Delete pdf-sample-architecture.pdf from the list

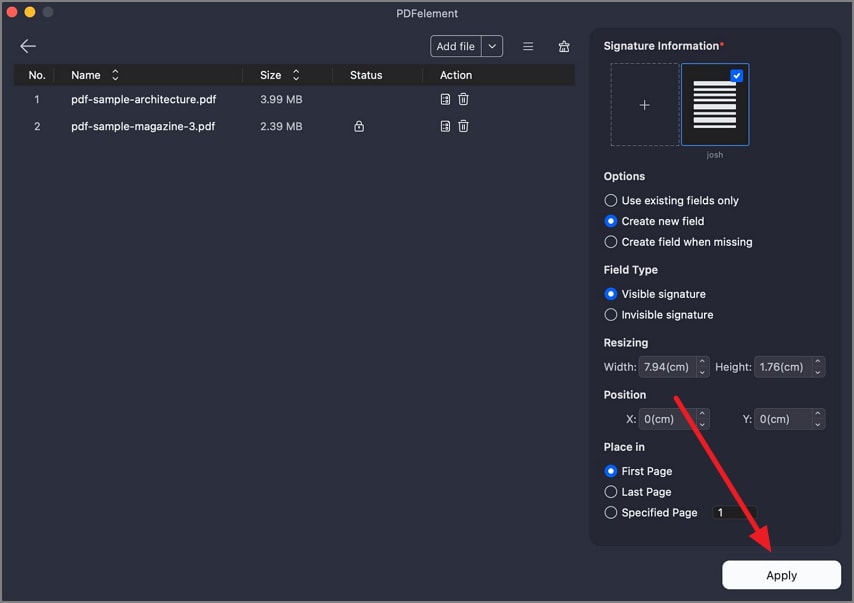pos(463,99)
